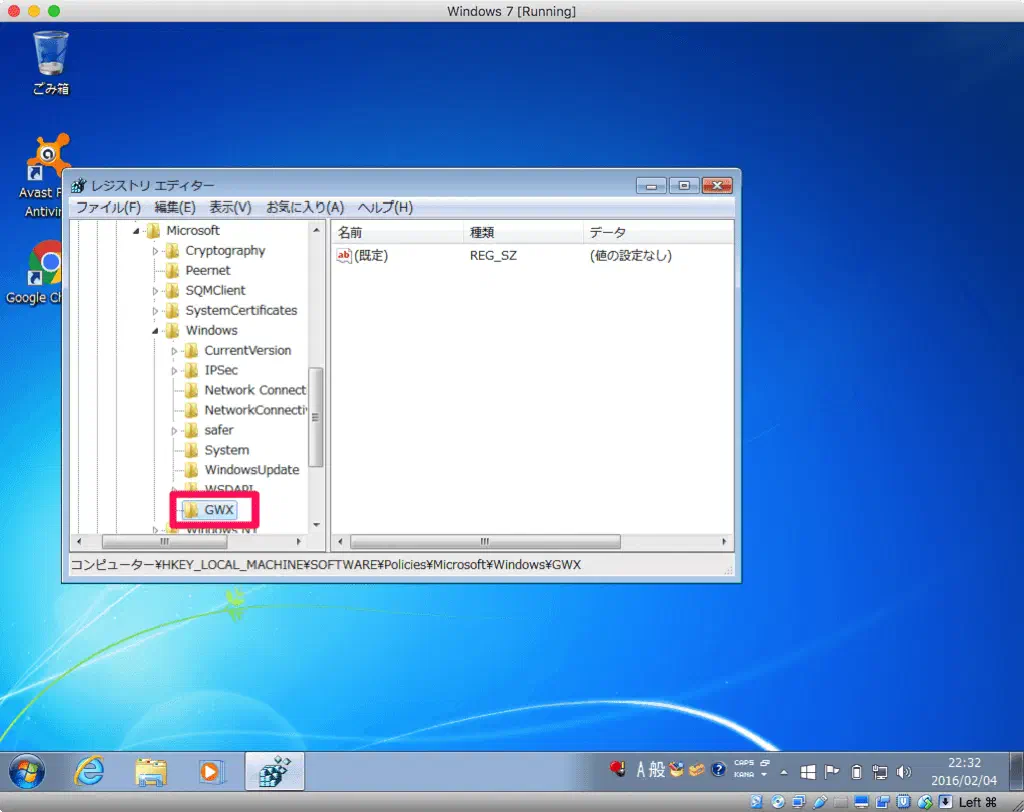Image resolution: width=1024 pixels, height=812 pixels.
Task: Open Avast Antivirus desktop shortcut
Action: pyautogui.click(x=47, y=160)
